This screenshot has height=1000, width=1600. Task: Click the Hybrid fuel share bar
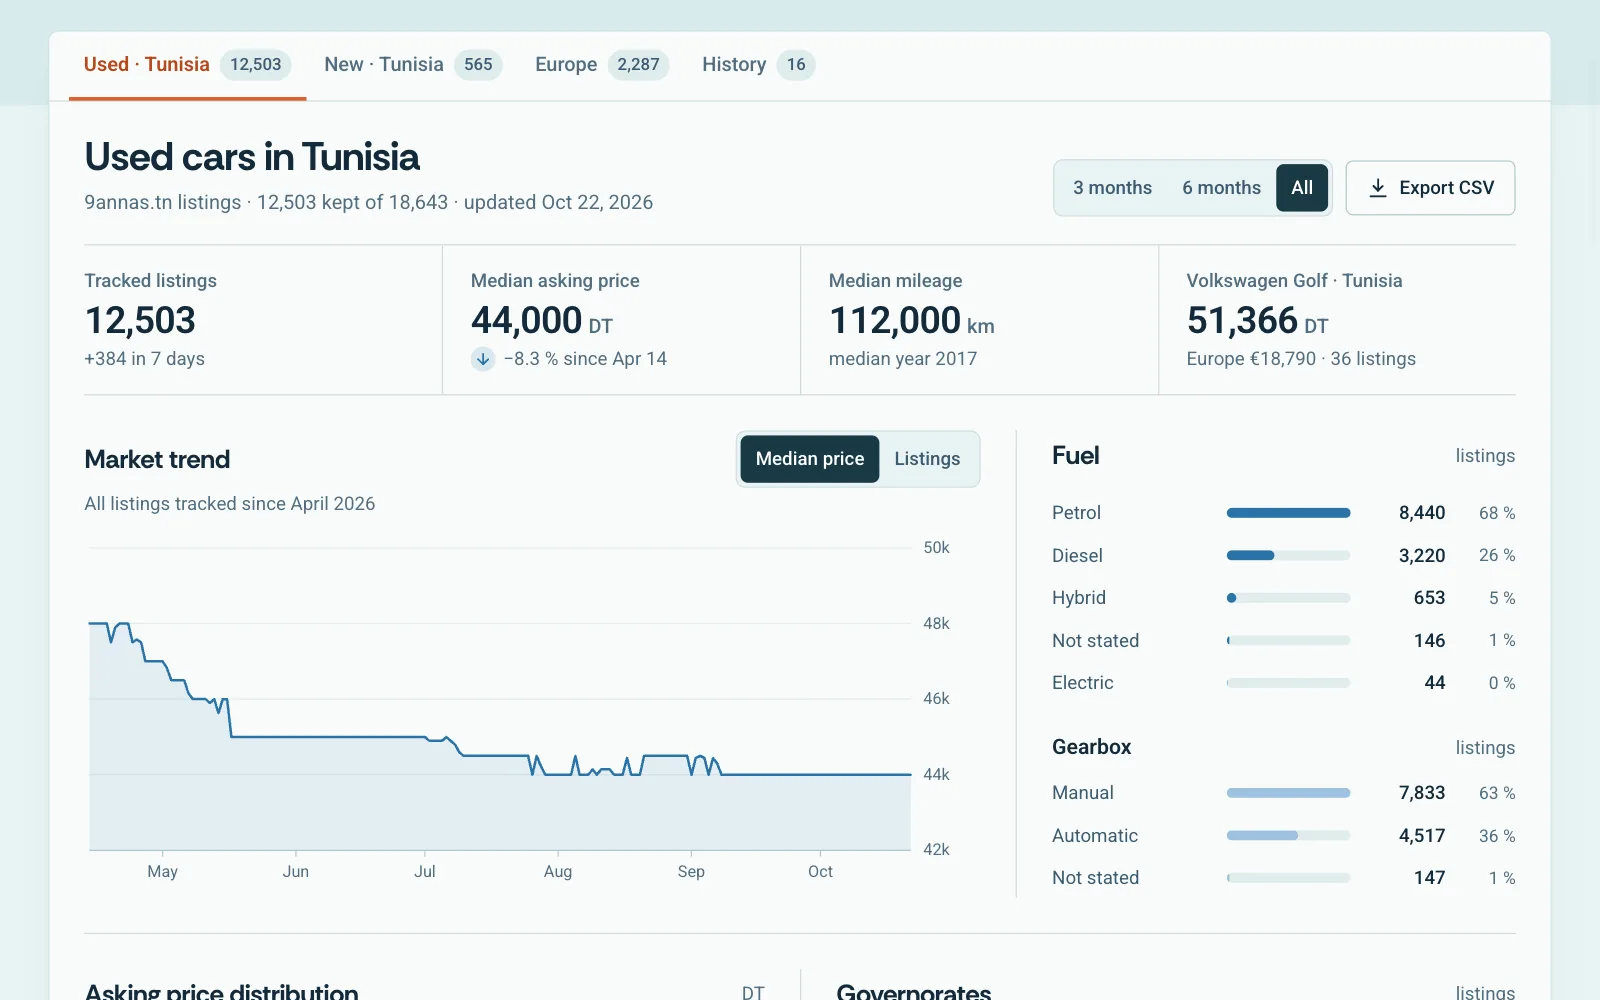[x=1288, y=598]
